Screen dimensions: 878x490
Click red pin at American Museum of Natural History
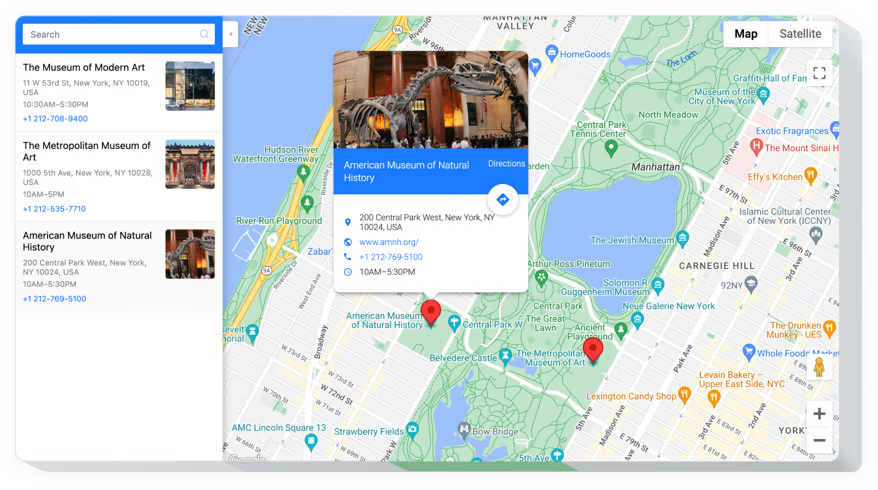tap(431, 312)
